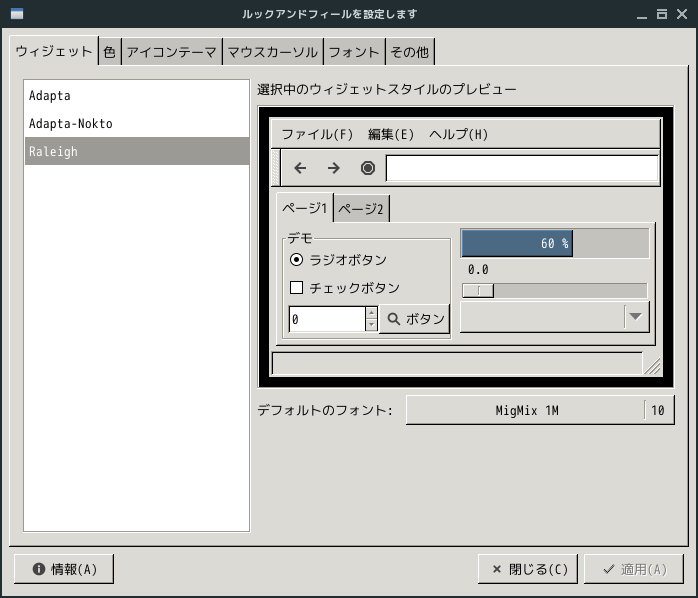Click the 情報(A) button
This screenshot has height=598, width=698.
pyautogui.click(x=64, y=569)
